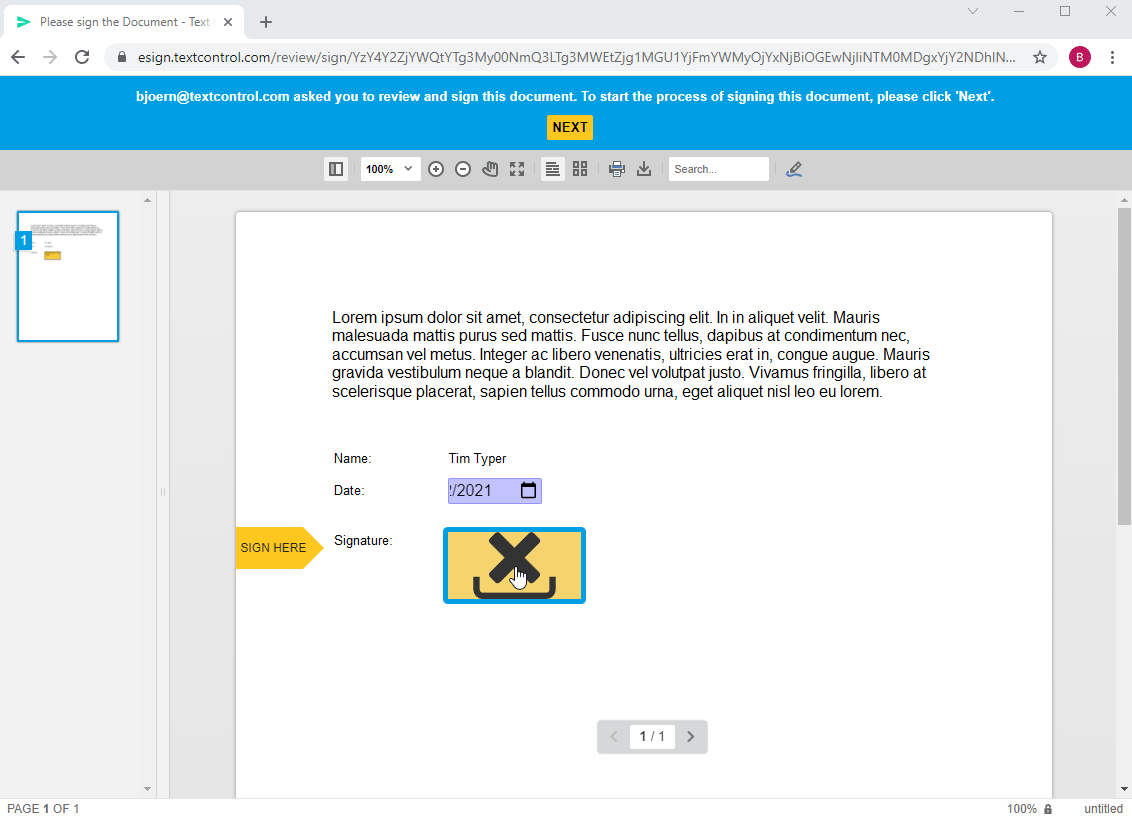Click the yellow signature box
Image resolution: width=1132 pixels, height=819 pixels.
(514, 566)
